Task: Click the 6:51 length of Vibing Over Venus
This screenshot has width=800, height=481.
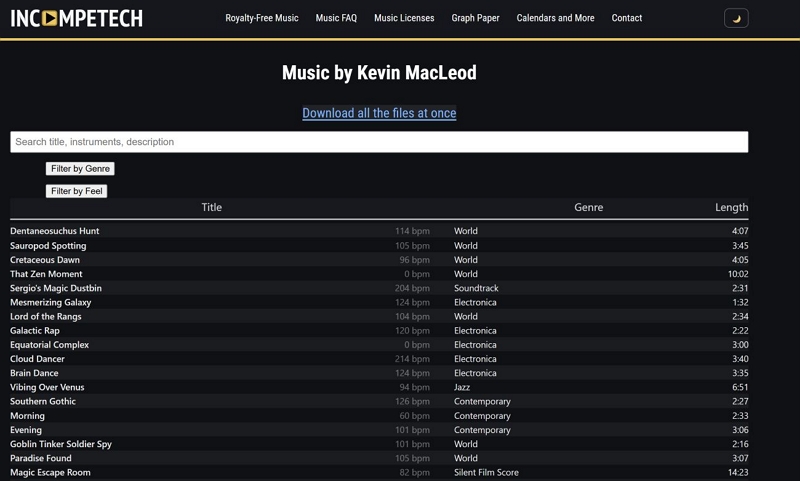Action: (740, 388)
